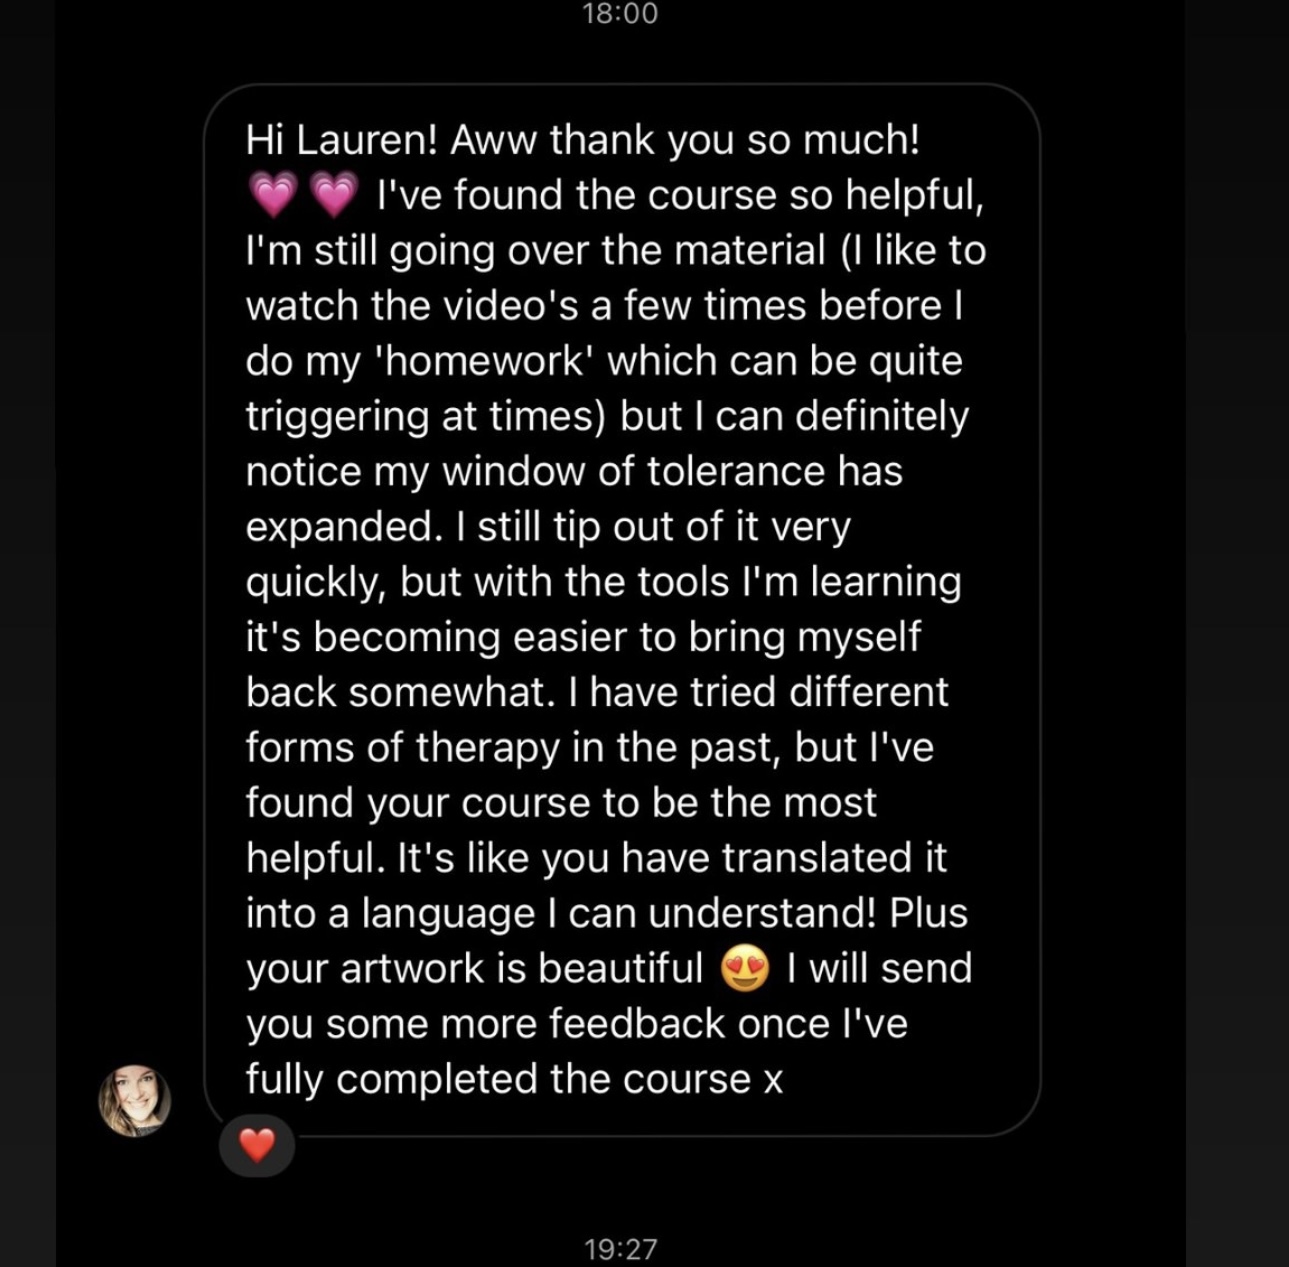Tap the heart-eyes emoji after 'beautiful'
Image resolution: width=1289 pixels, height=1267 pixels.
click(745, 969)
